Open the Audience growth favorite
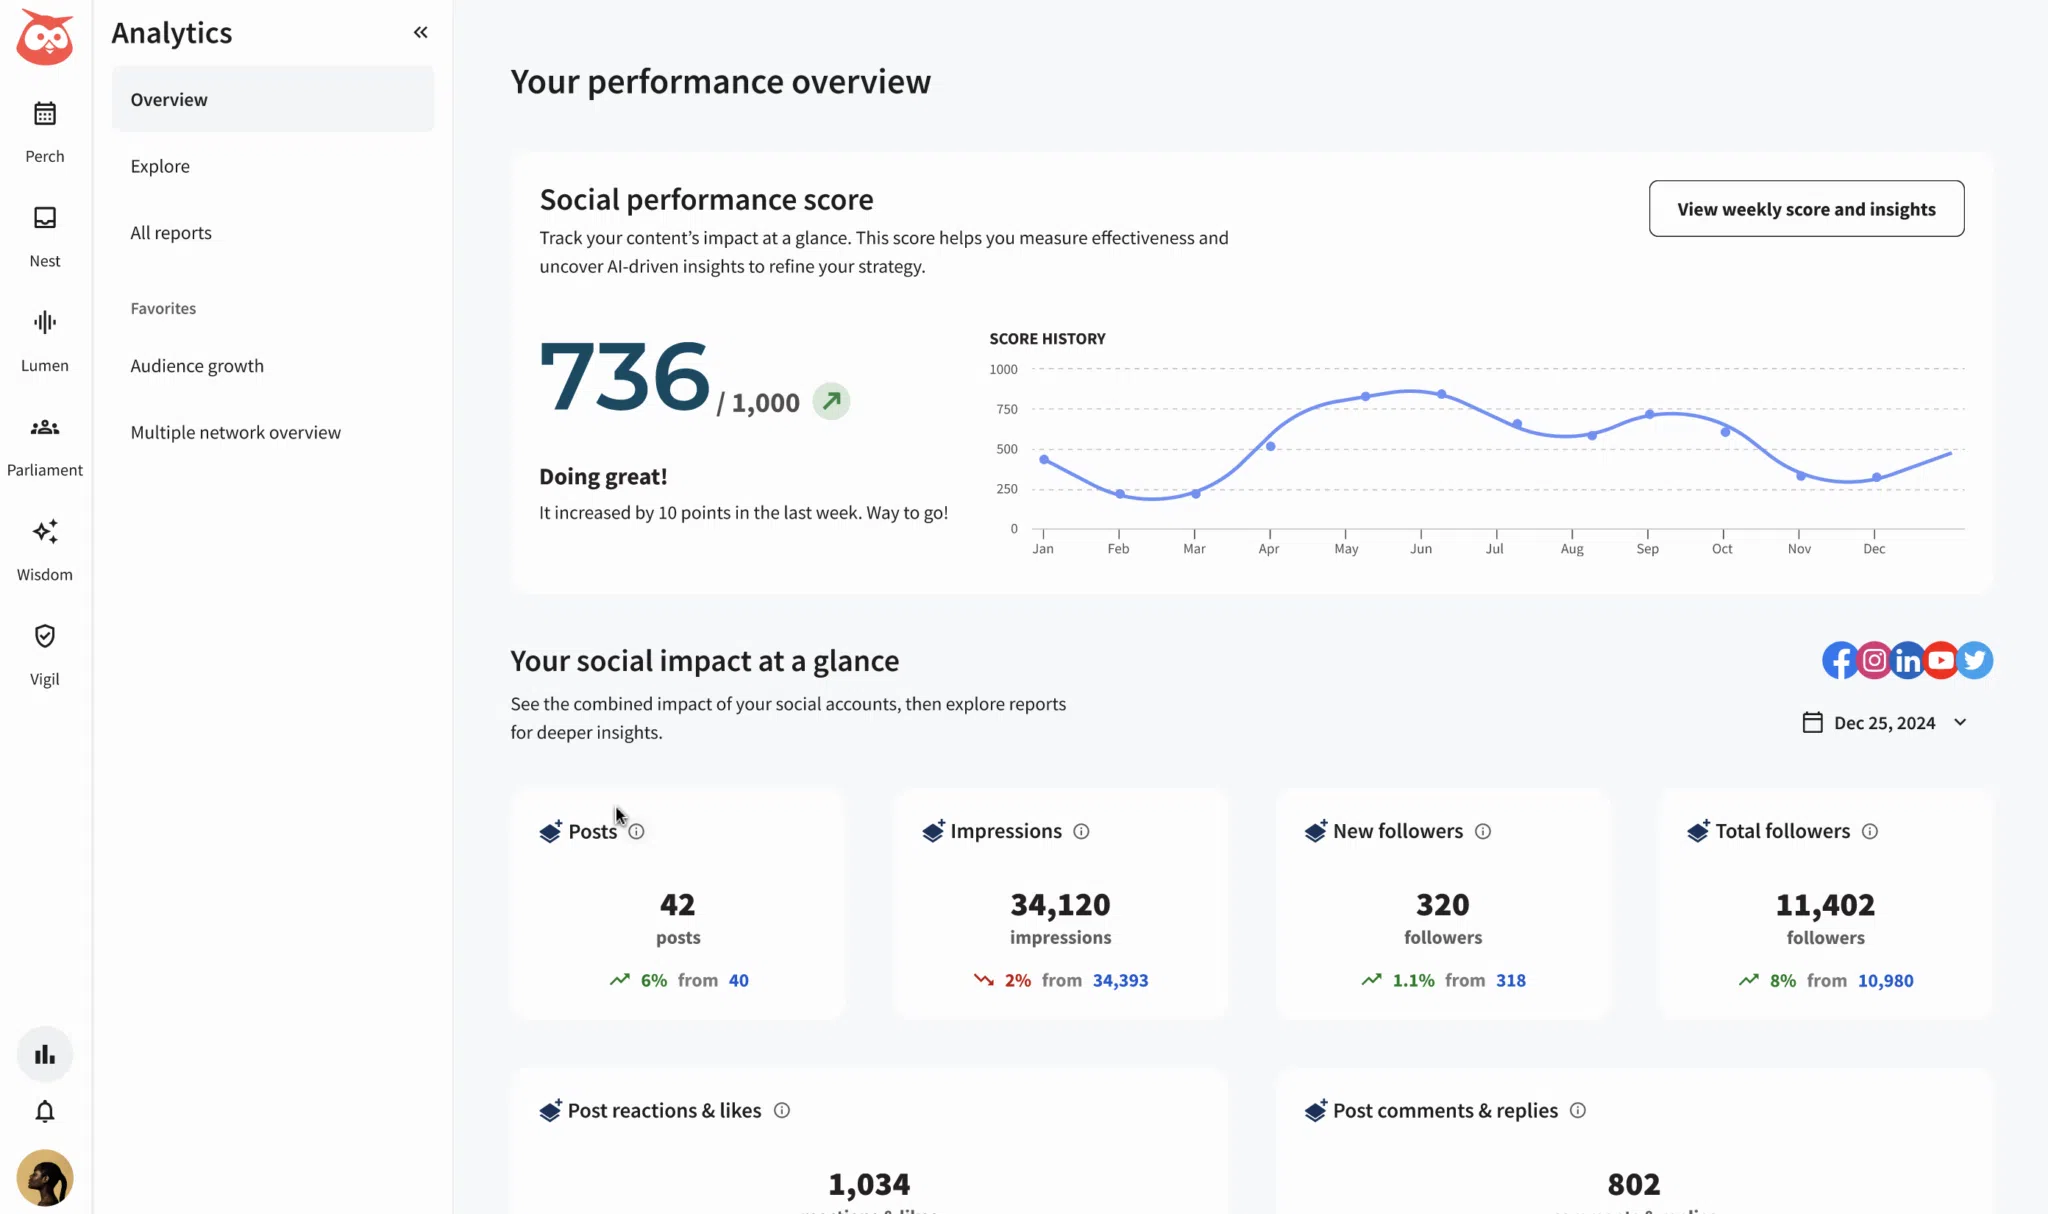The image size is (2048, 1214). (x=197, y=366)
